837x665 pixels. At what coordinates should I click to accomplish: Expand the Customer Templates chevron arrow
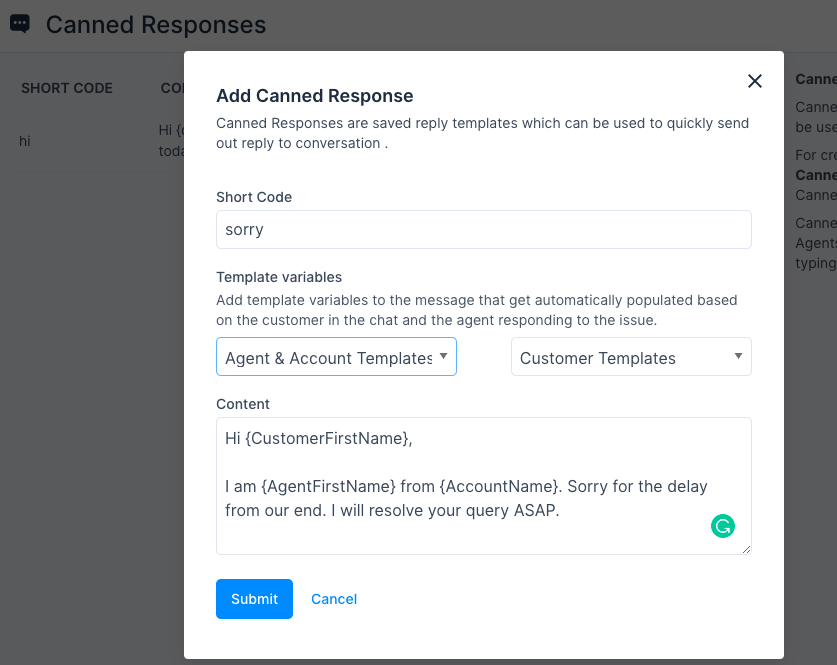pos(739,356)
